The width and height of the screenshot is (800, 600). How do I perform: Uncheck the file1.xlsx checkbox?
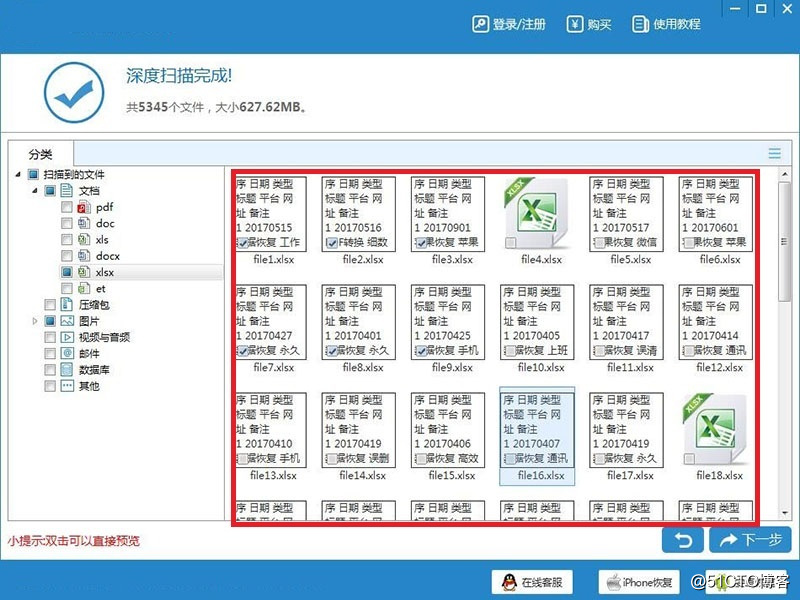coord(243,243)
